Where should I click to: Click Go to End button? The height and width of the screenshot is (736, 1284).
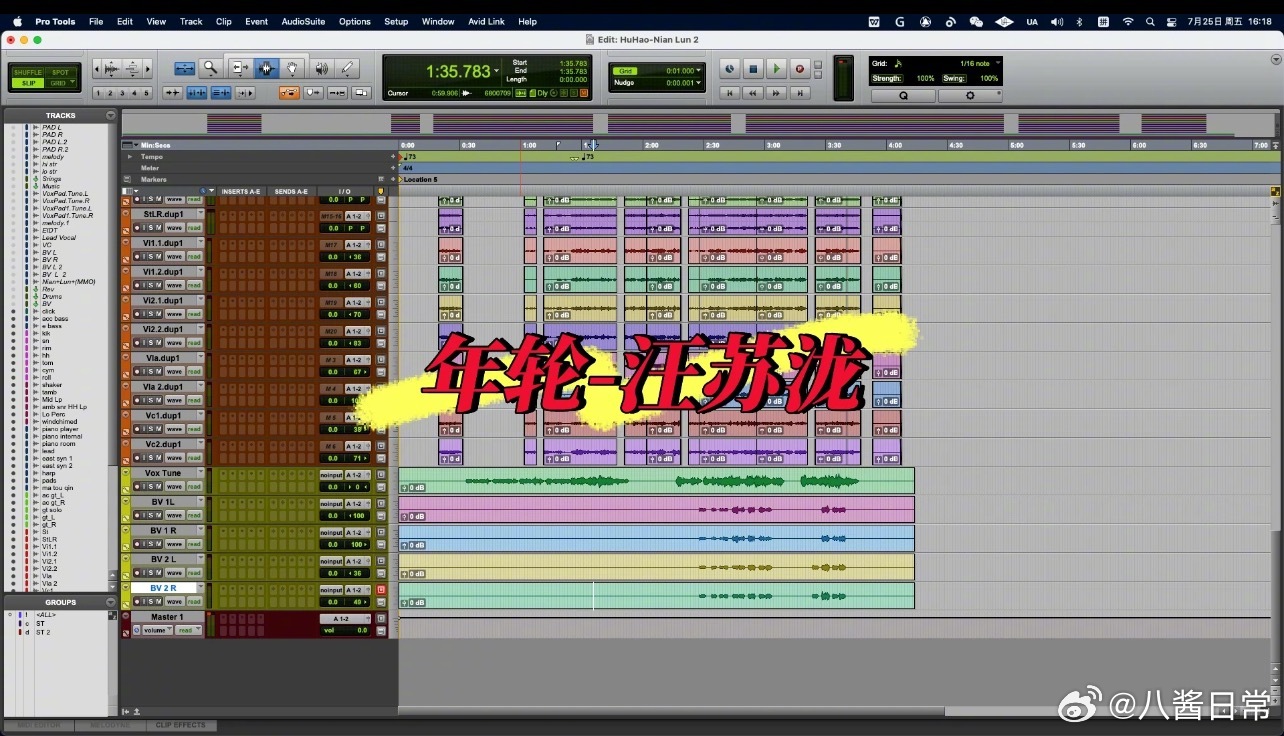point(799,93)
